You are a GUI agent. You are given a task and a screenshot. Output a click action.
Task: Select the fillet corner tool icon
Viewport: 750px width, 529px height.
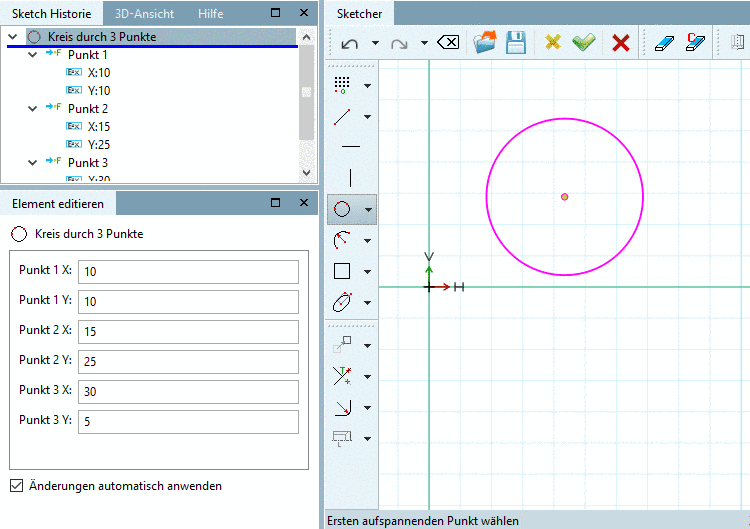pos(343,407)
